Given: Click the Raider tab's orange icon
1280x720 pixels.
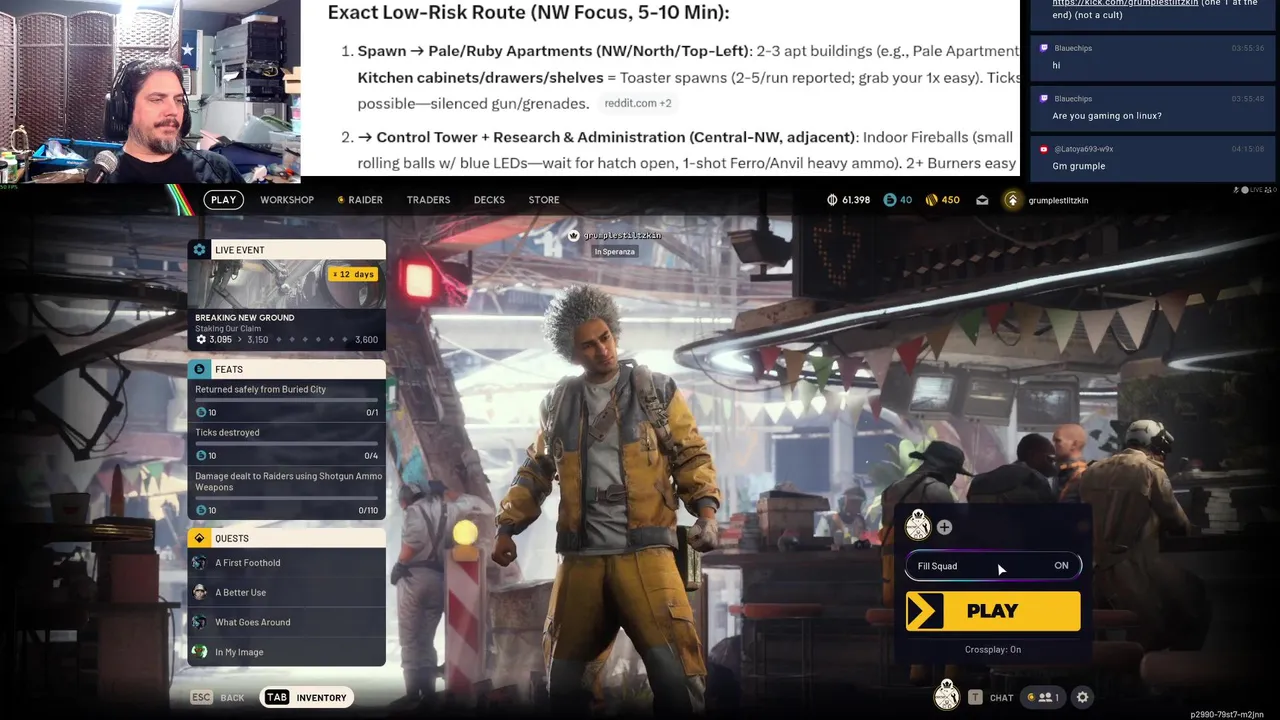Looking at the screenshot, I should 341,200.
